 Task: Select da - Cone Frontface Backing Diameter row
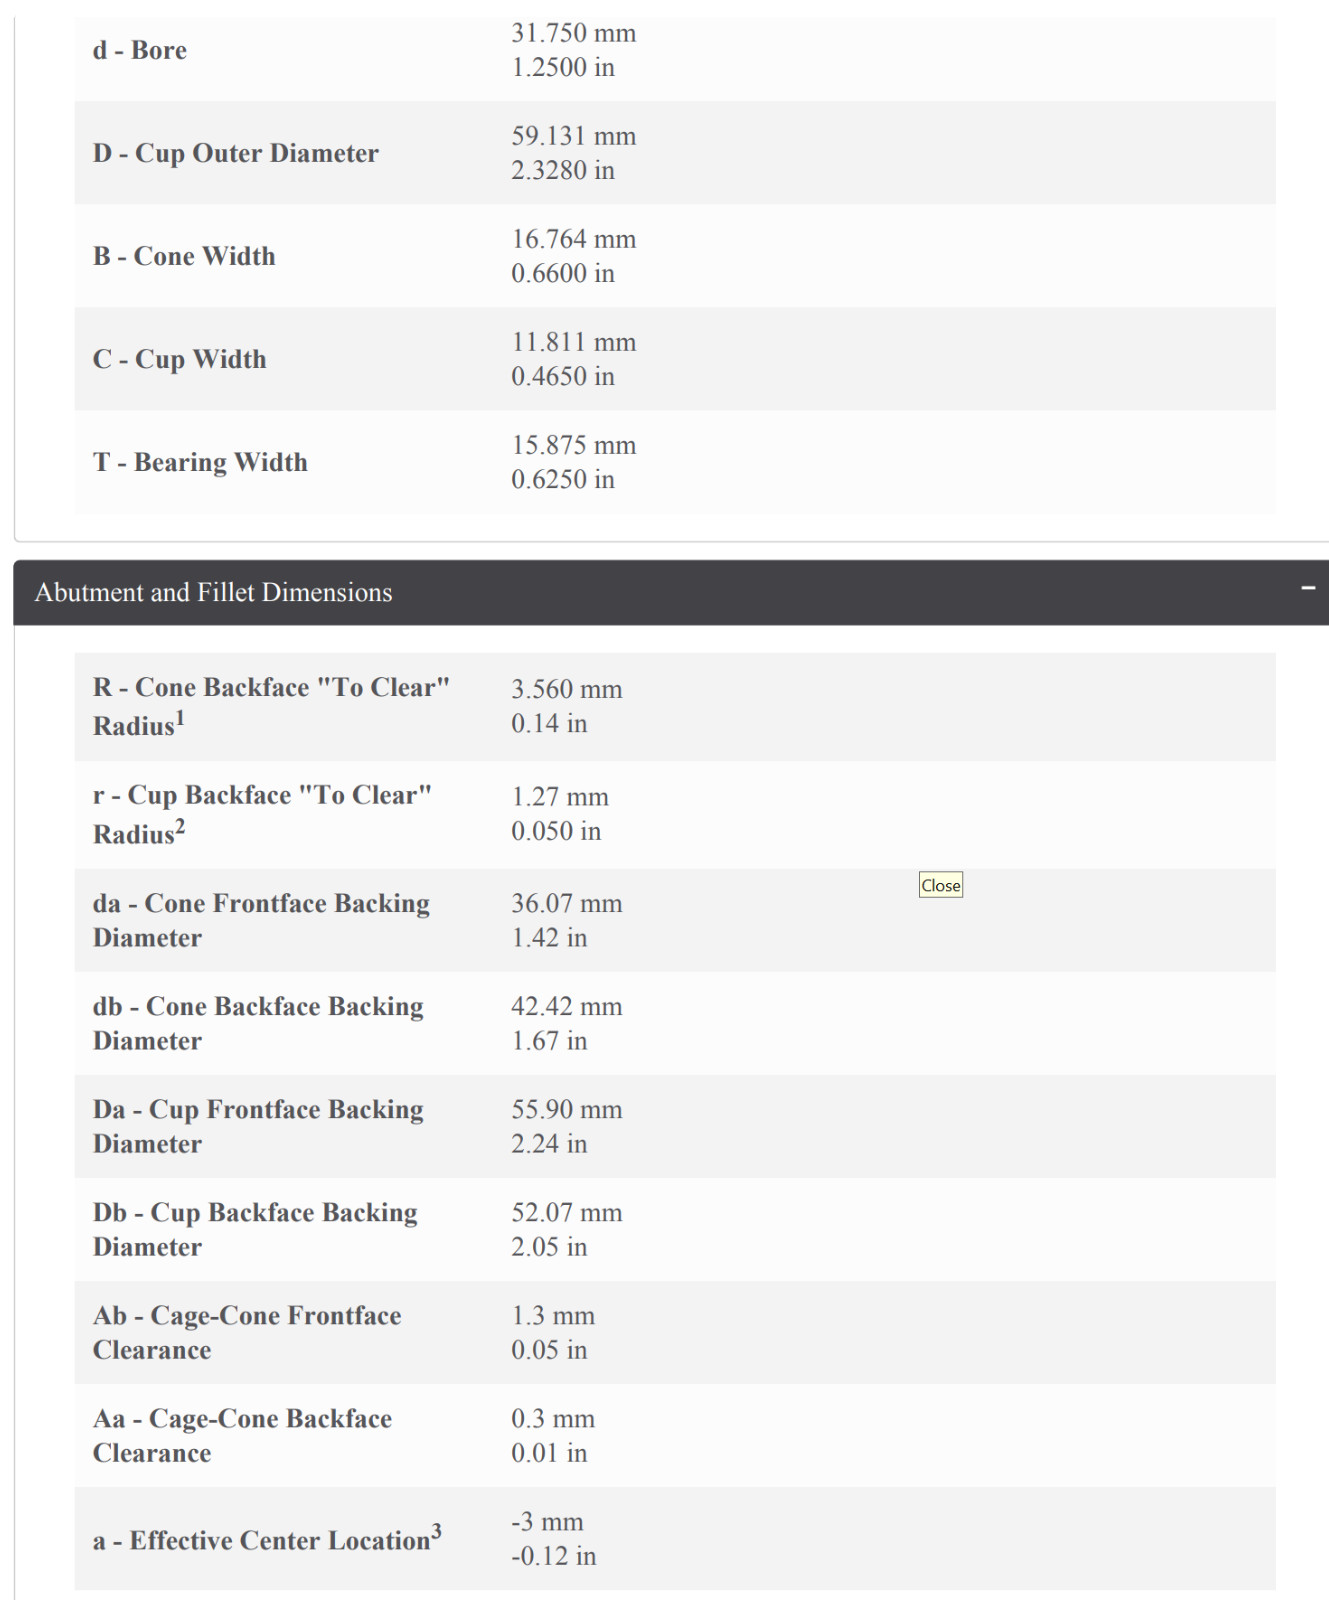coord(675,920)
